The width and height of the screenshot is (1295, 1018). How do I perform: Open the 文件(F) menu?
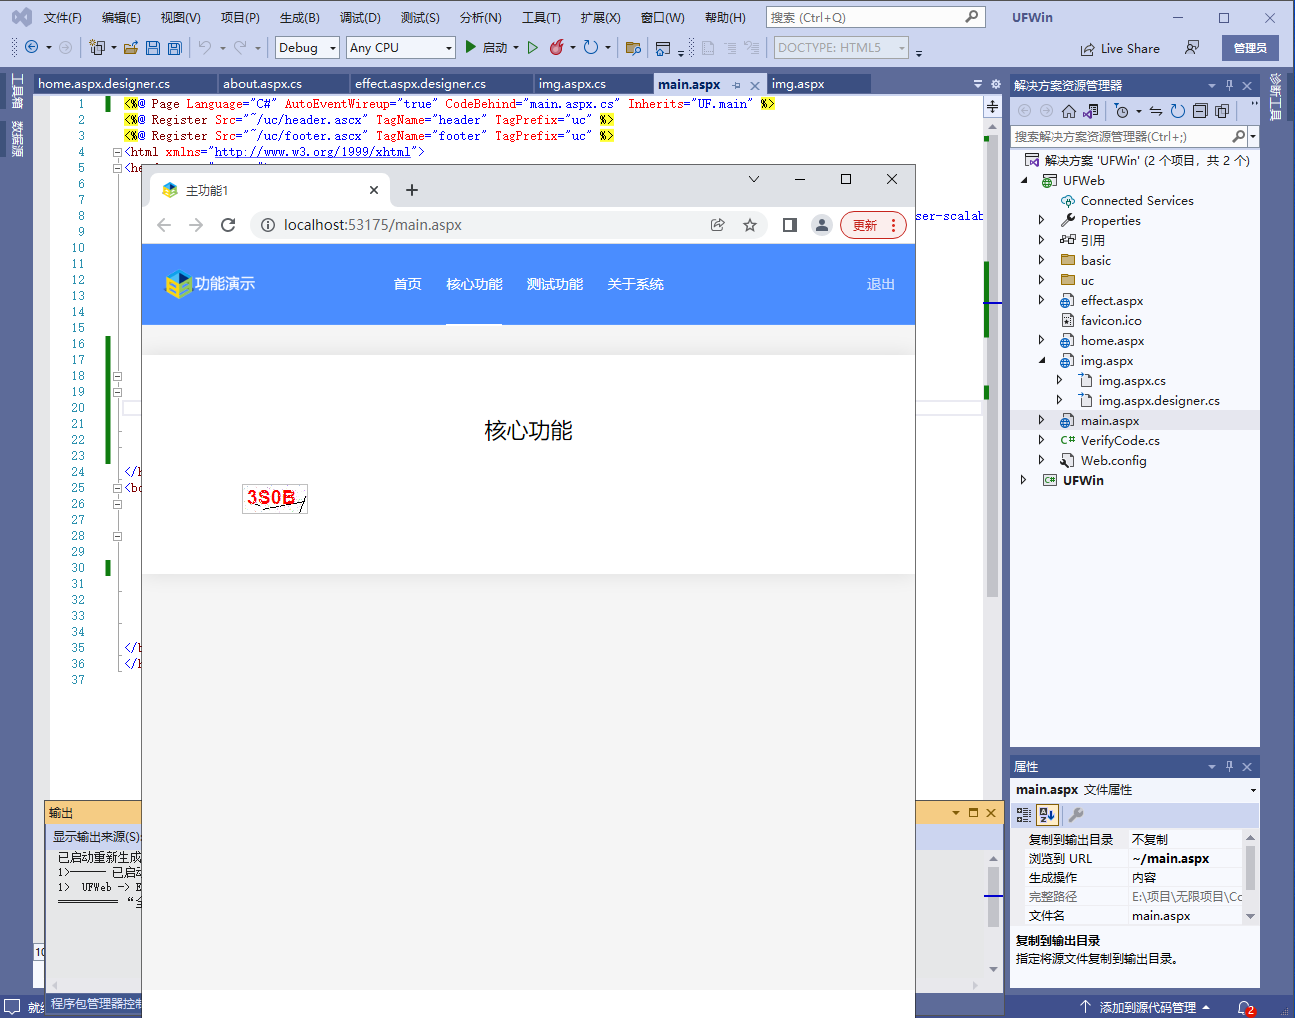tap(63, 17)
